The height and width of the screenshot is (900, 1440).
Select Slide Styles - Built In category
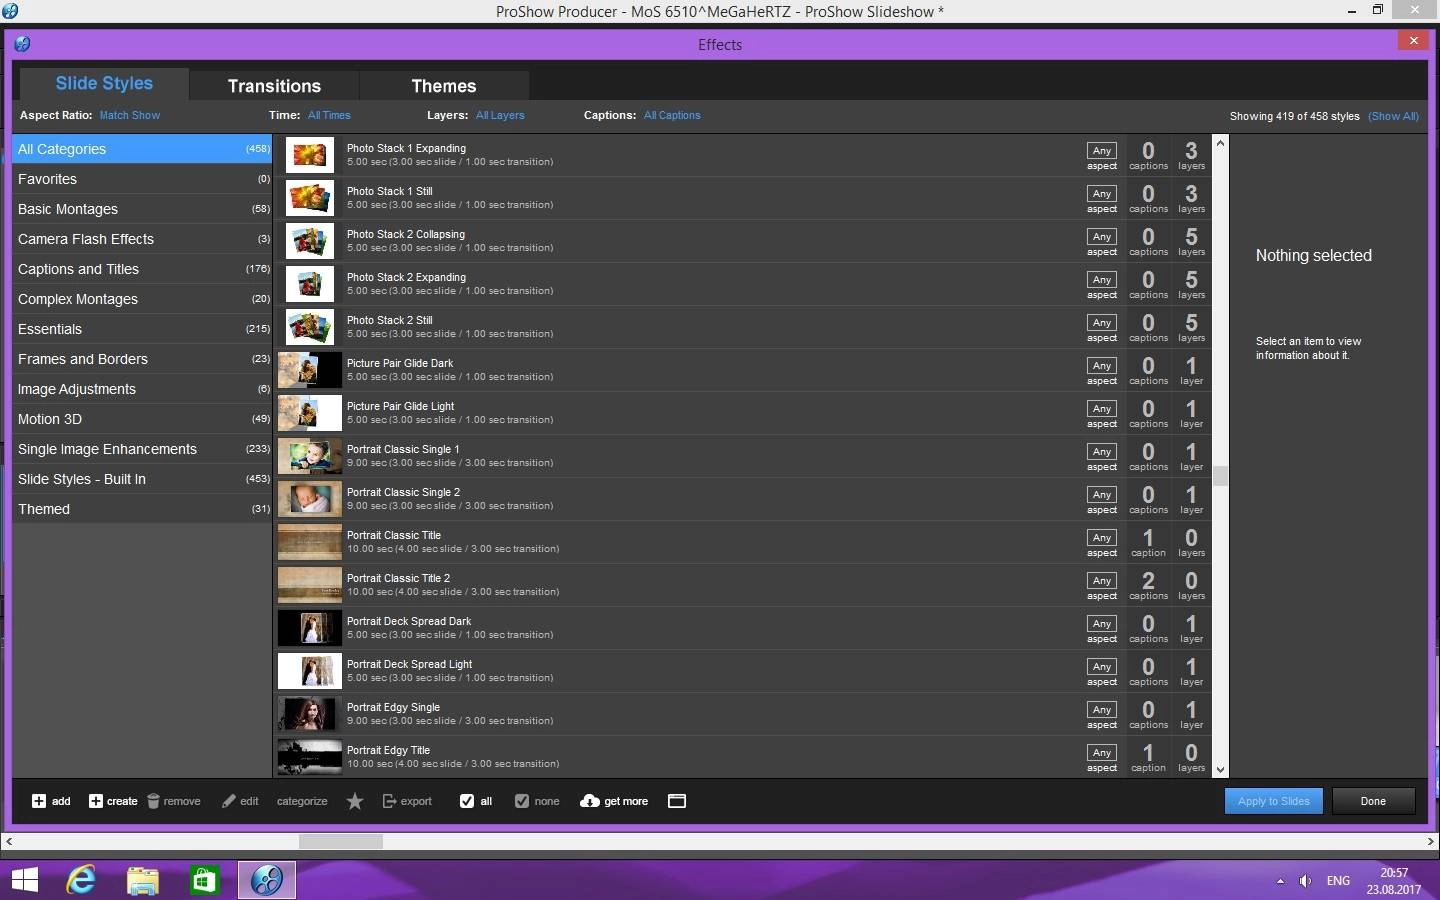[x=142, y=479]
